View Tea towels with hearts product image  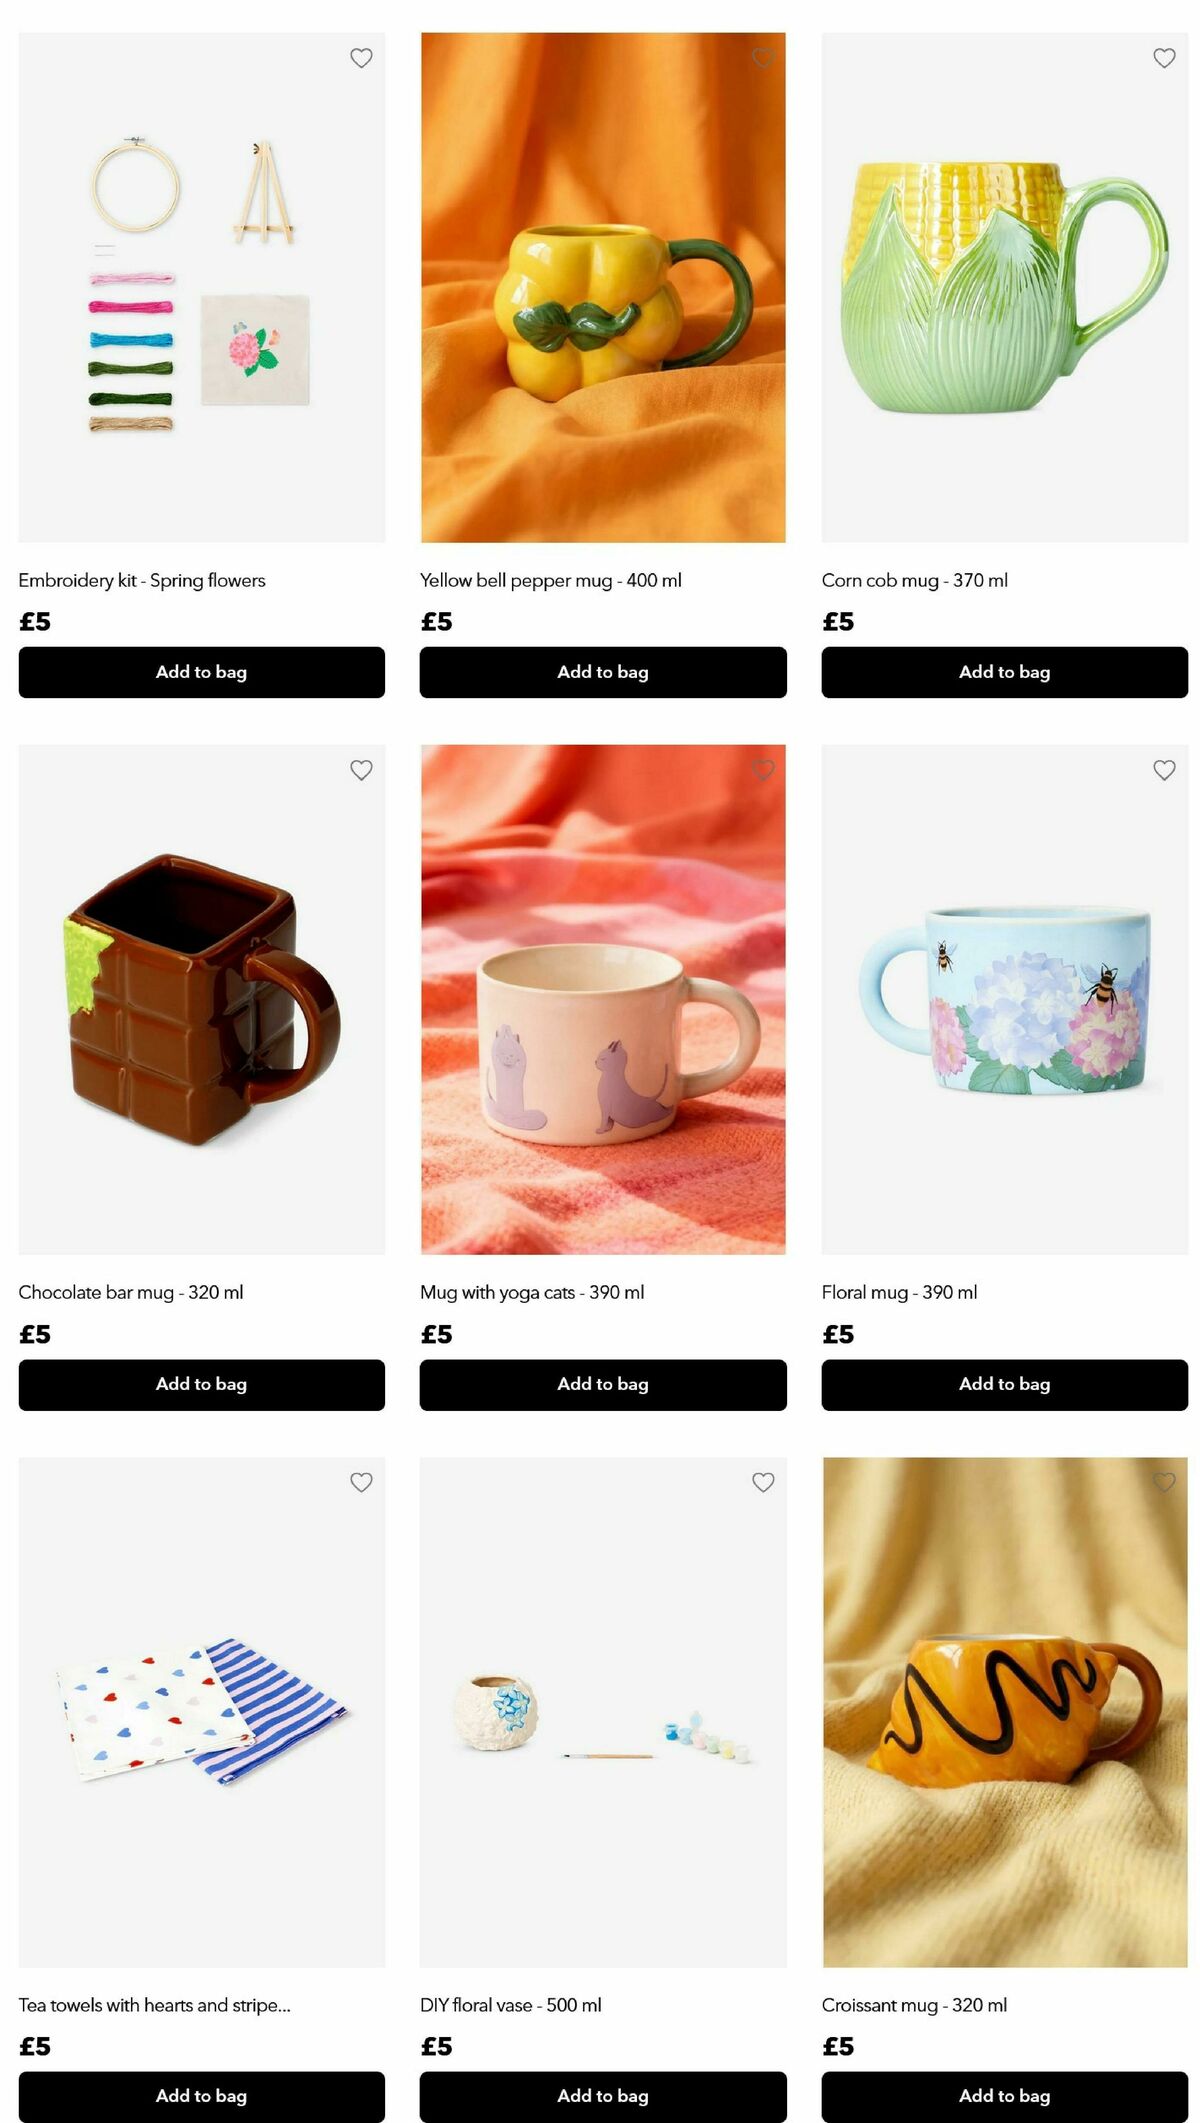(x=201, y=1712)
